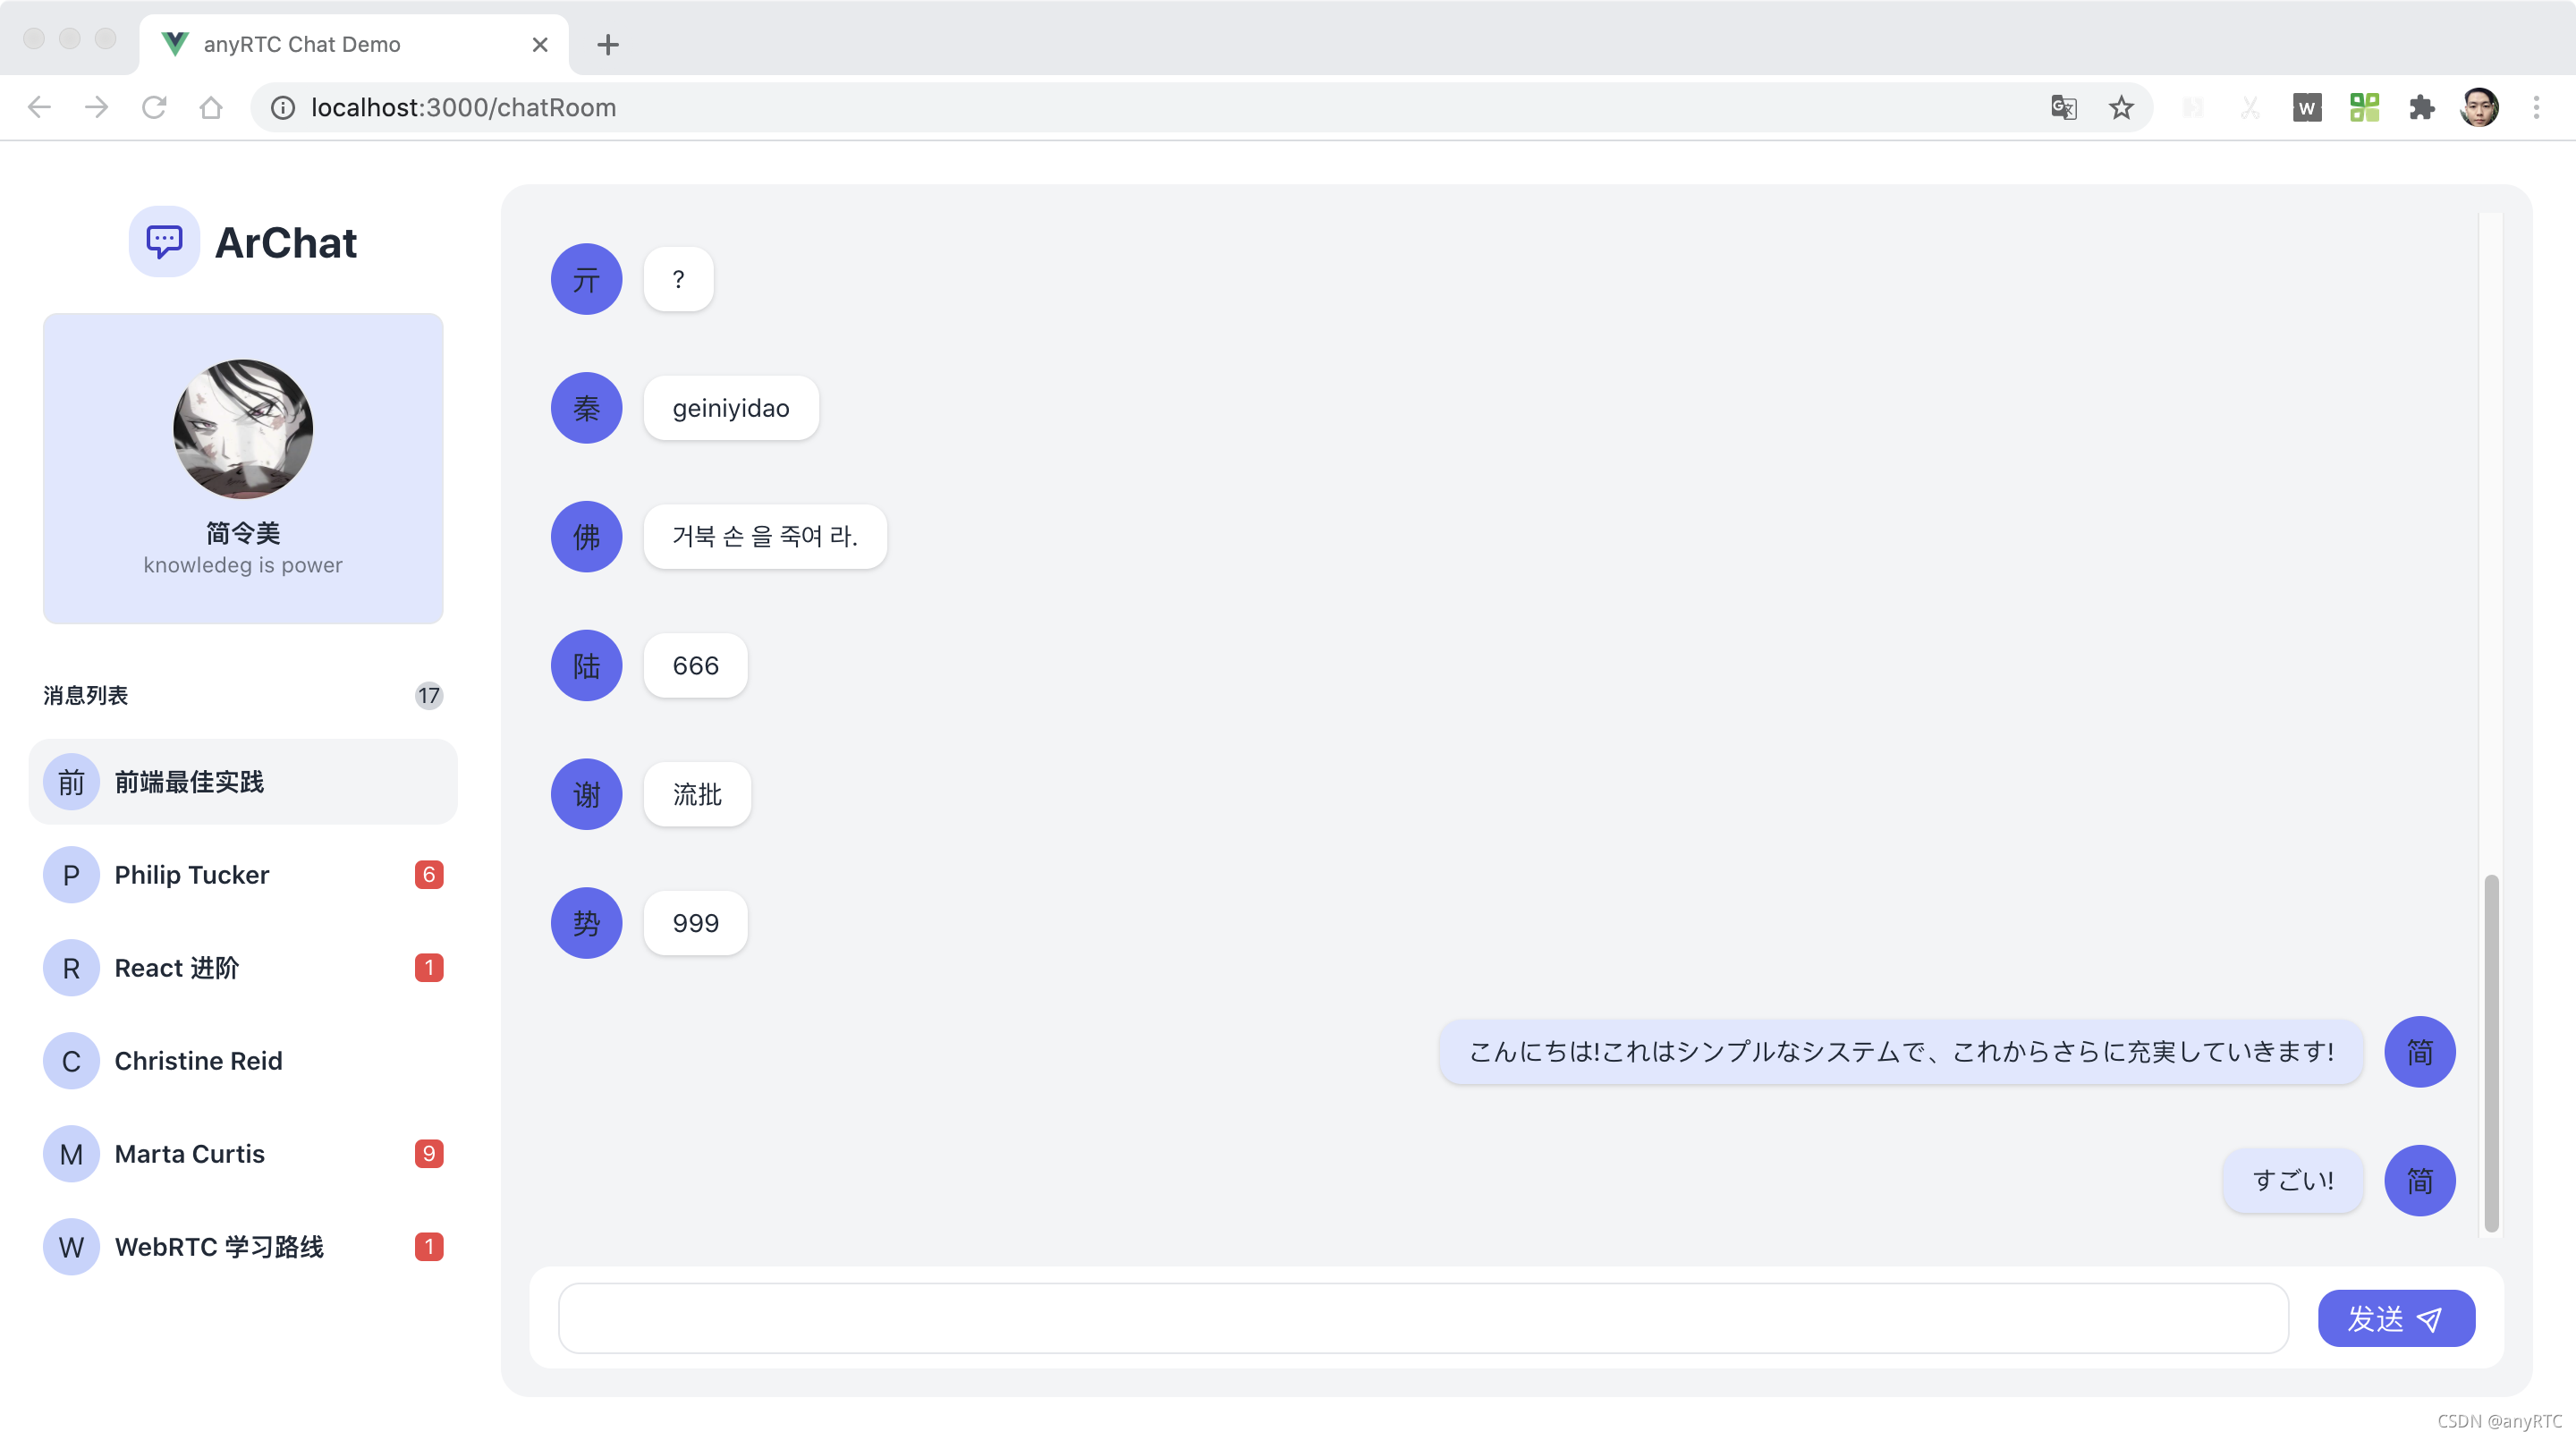This screenshot has width=2576, height=1440.
Task: Open the Google Translate icon in address bar
Action: [x=2063, y=107]
